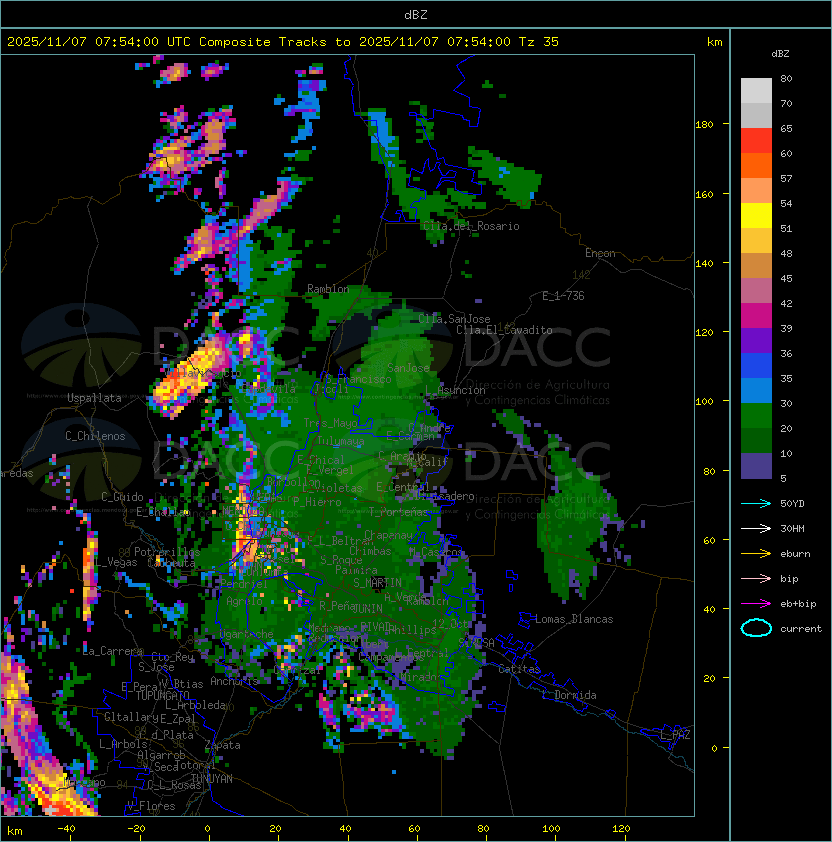
Task: Click the dBZ legend heading
Action: 780,54
